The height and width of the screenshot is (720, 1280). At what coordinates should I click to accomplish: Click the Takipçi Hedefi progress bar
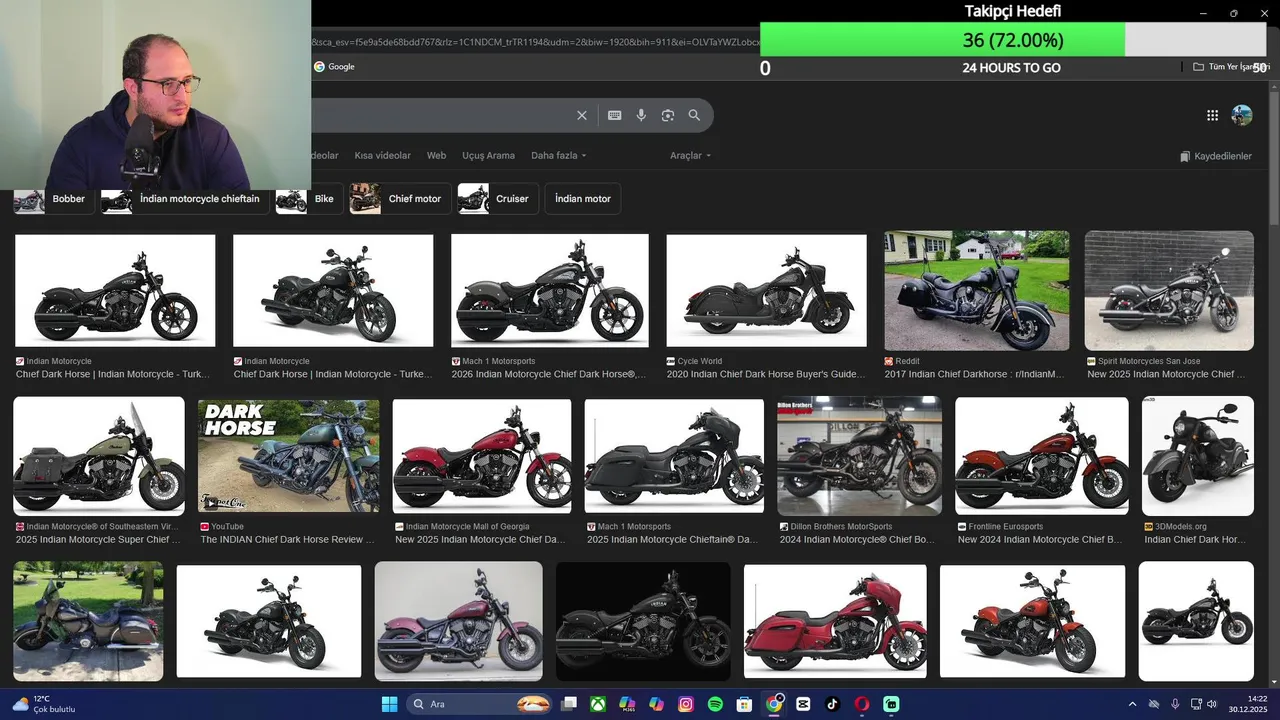[1013, 40]
